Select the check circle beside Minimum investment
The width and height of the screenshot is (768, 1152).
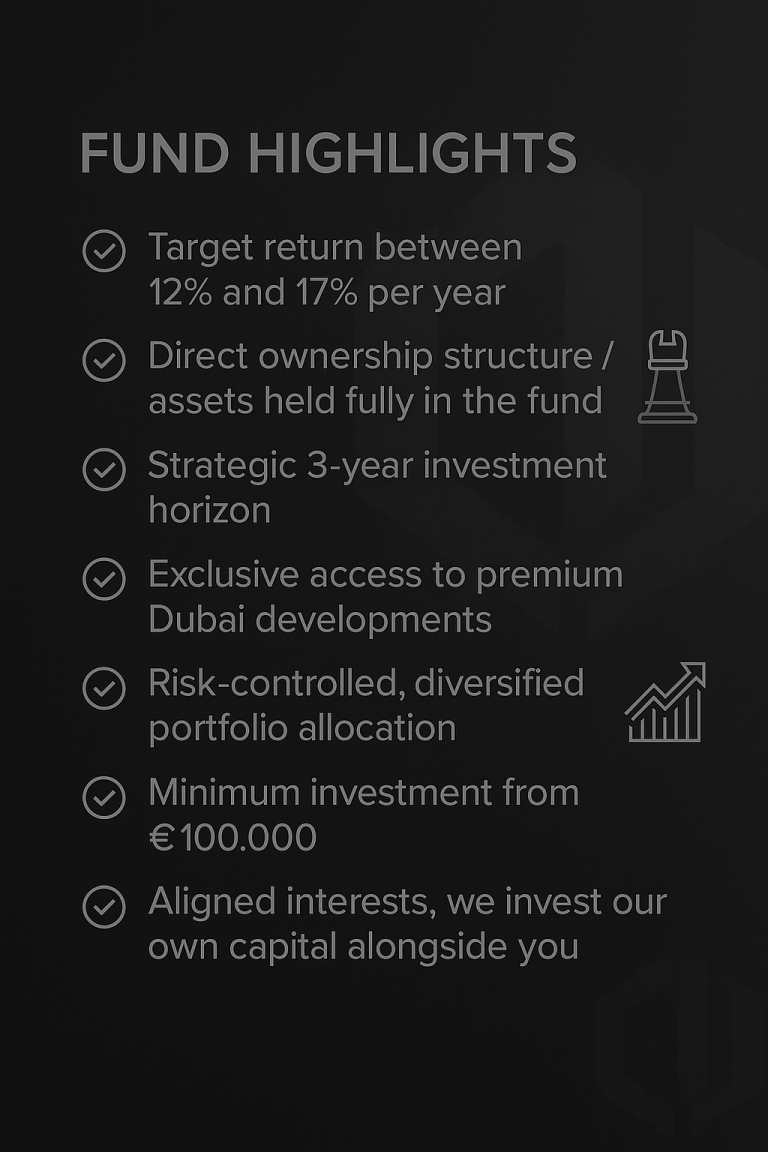point(104,797)
